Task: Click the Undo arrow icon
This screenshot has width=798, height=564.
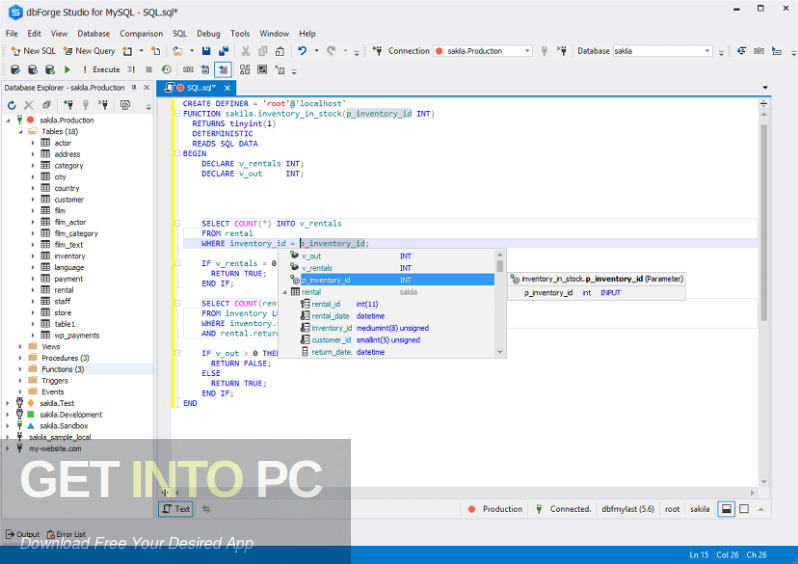Action: tap(302, 51)
